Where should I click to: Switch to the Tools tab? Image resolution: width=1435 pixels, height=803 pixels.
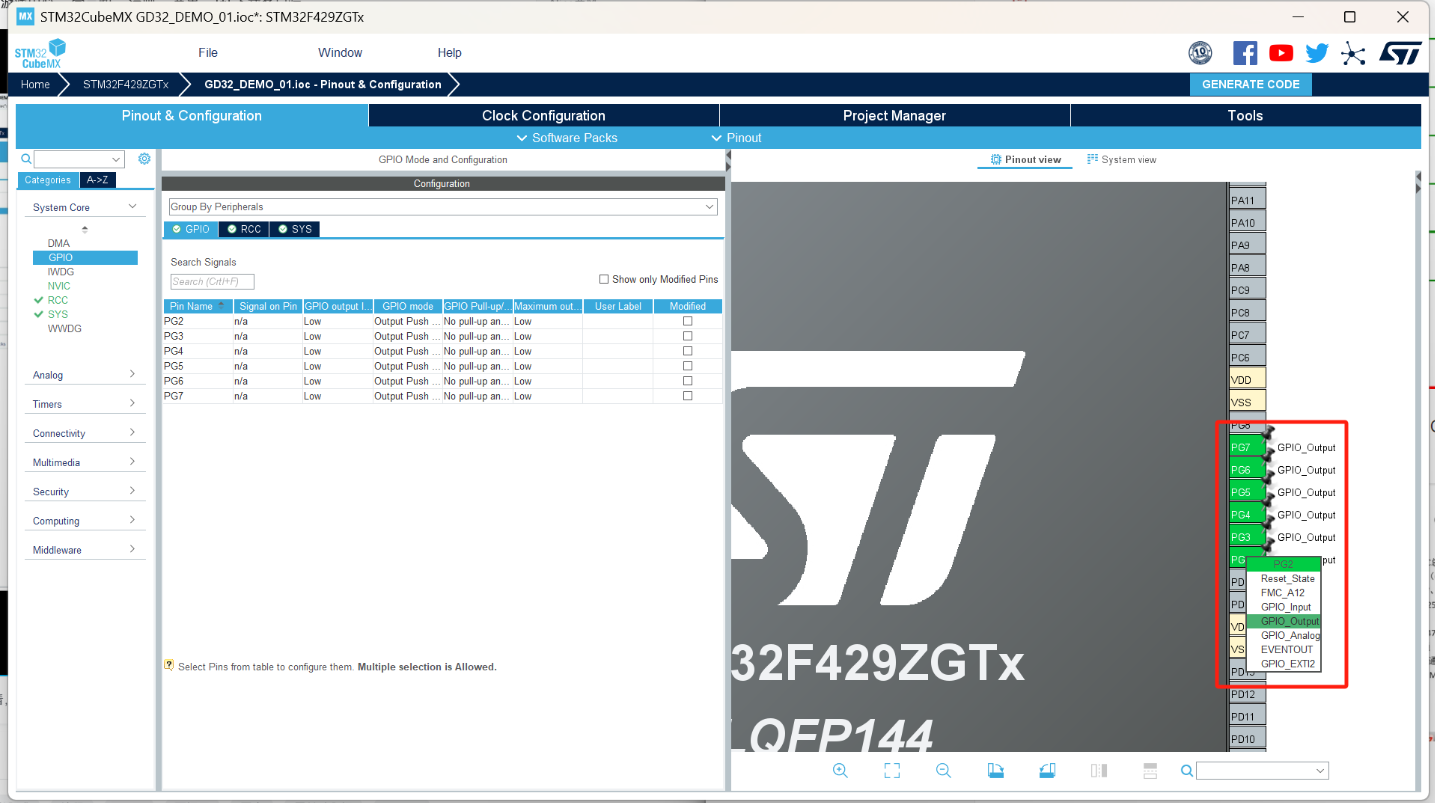(1245, 116)
